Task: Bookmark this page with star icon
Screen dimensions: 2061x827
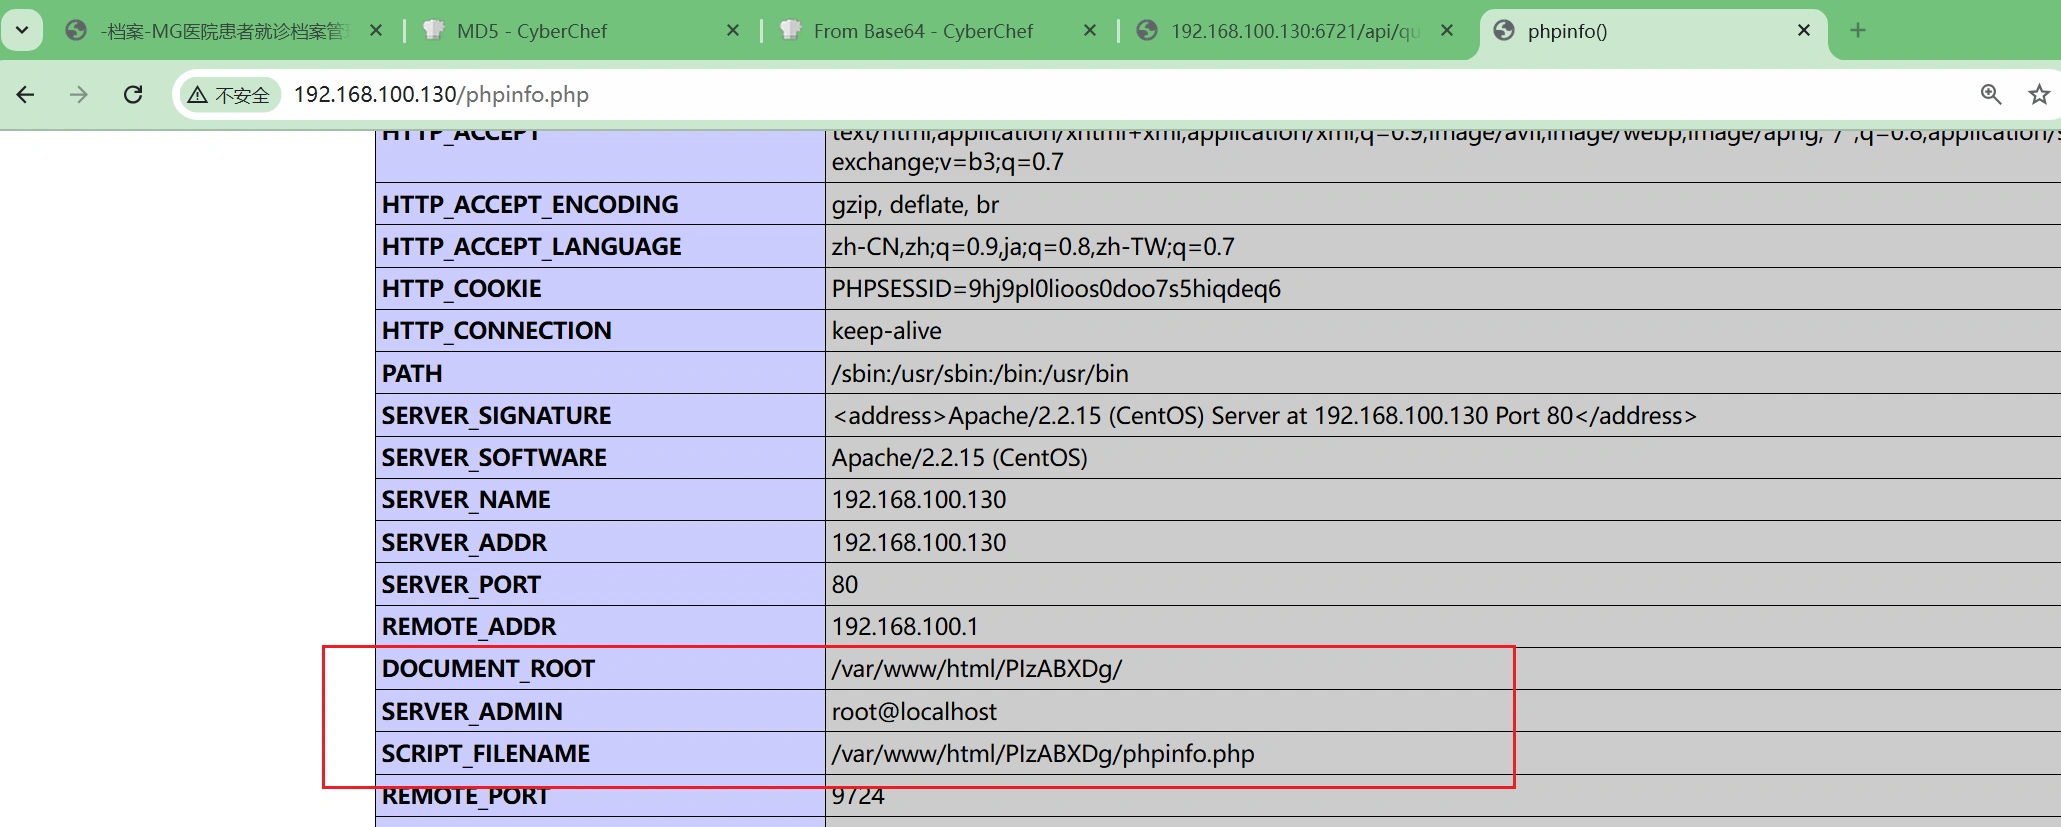Action: point(2038,94)
